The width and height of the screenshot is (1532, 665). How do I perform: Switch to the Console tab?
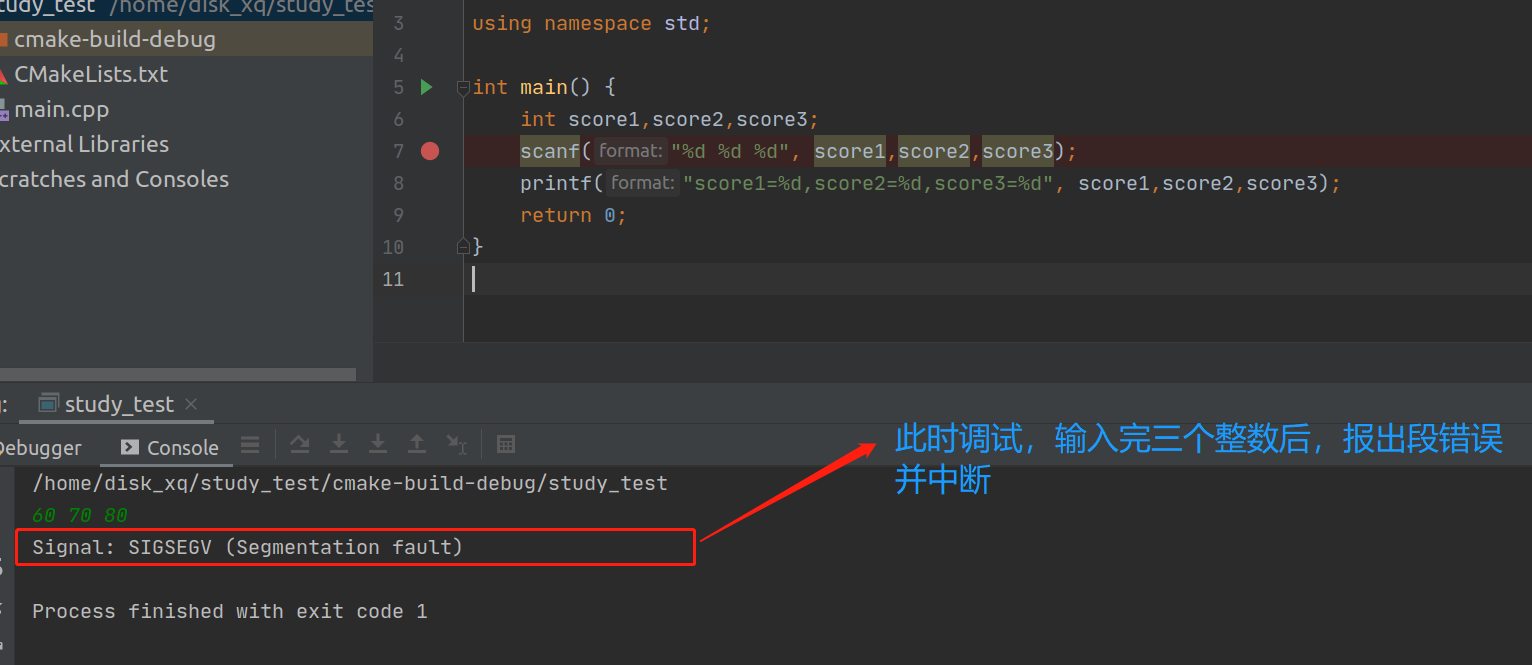169,448
